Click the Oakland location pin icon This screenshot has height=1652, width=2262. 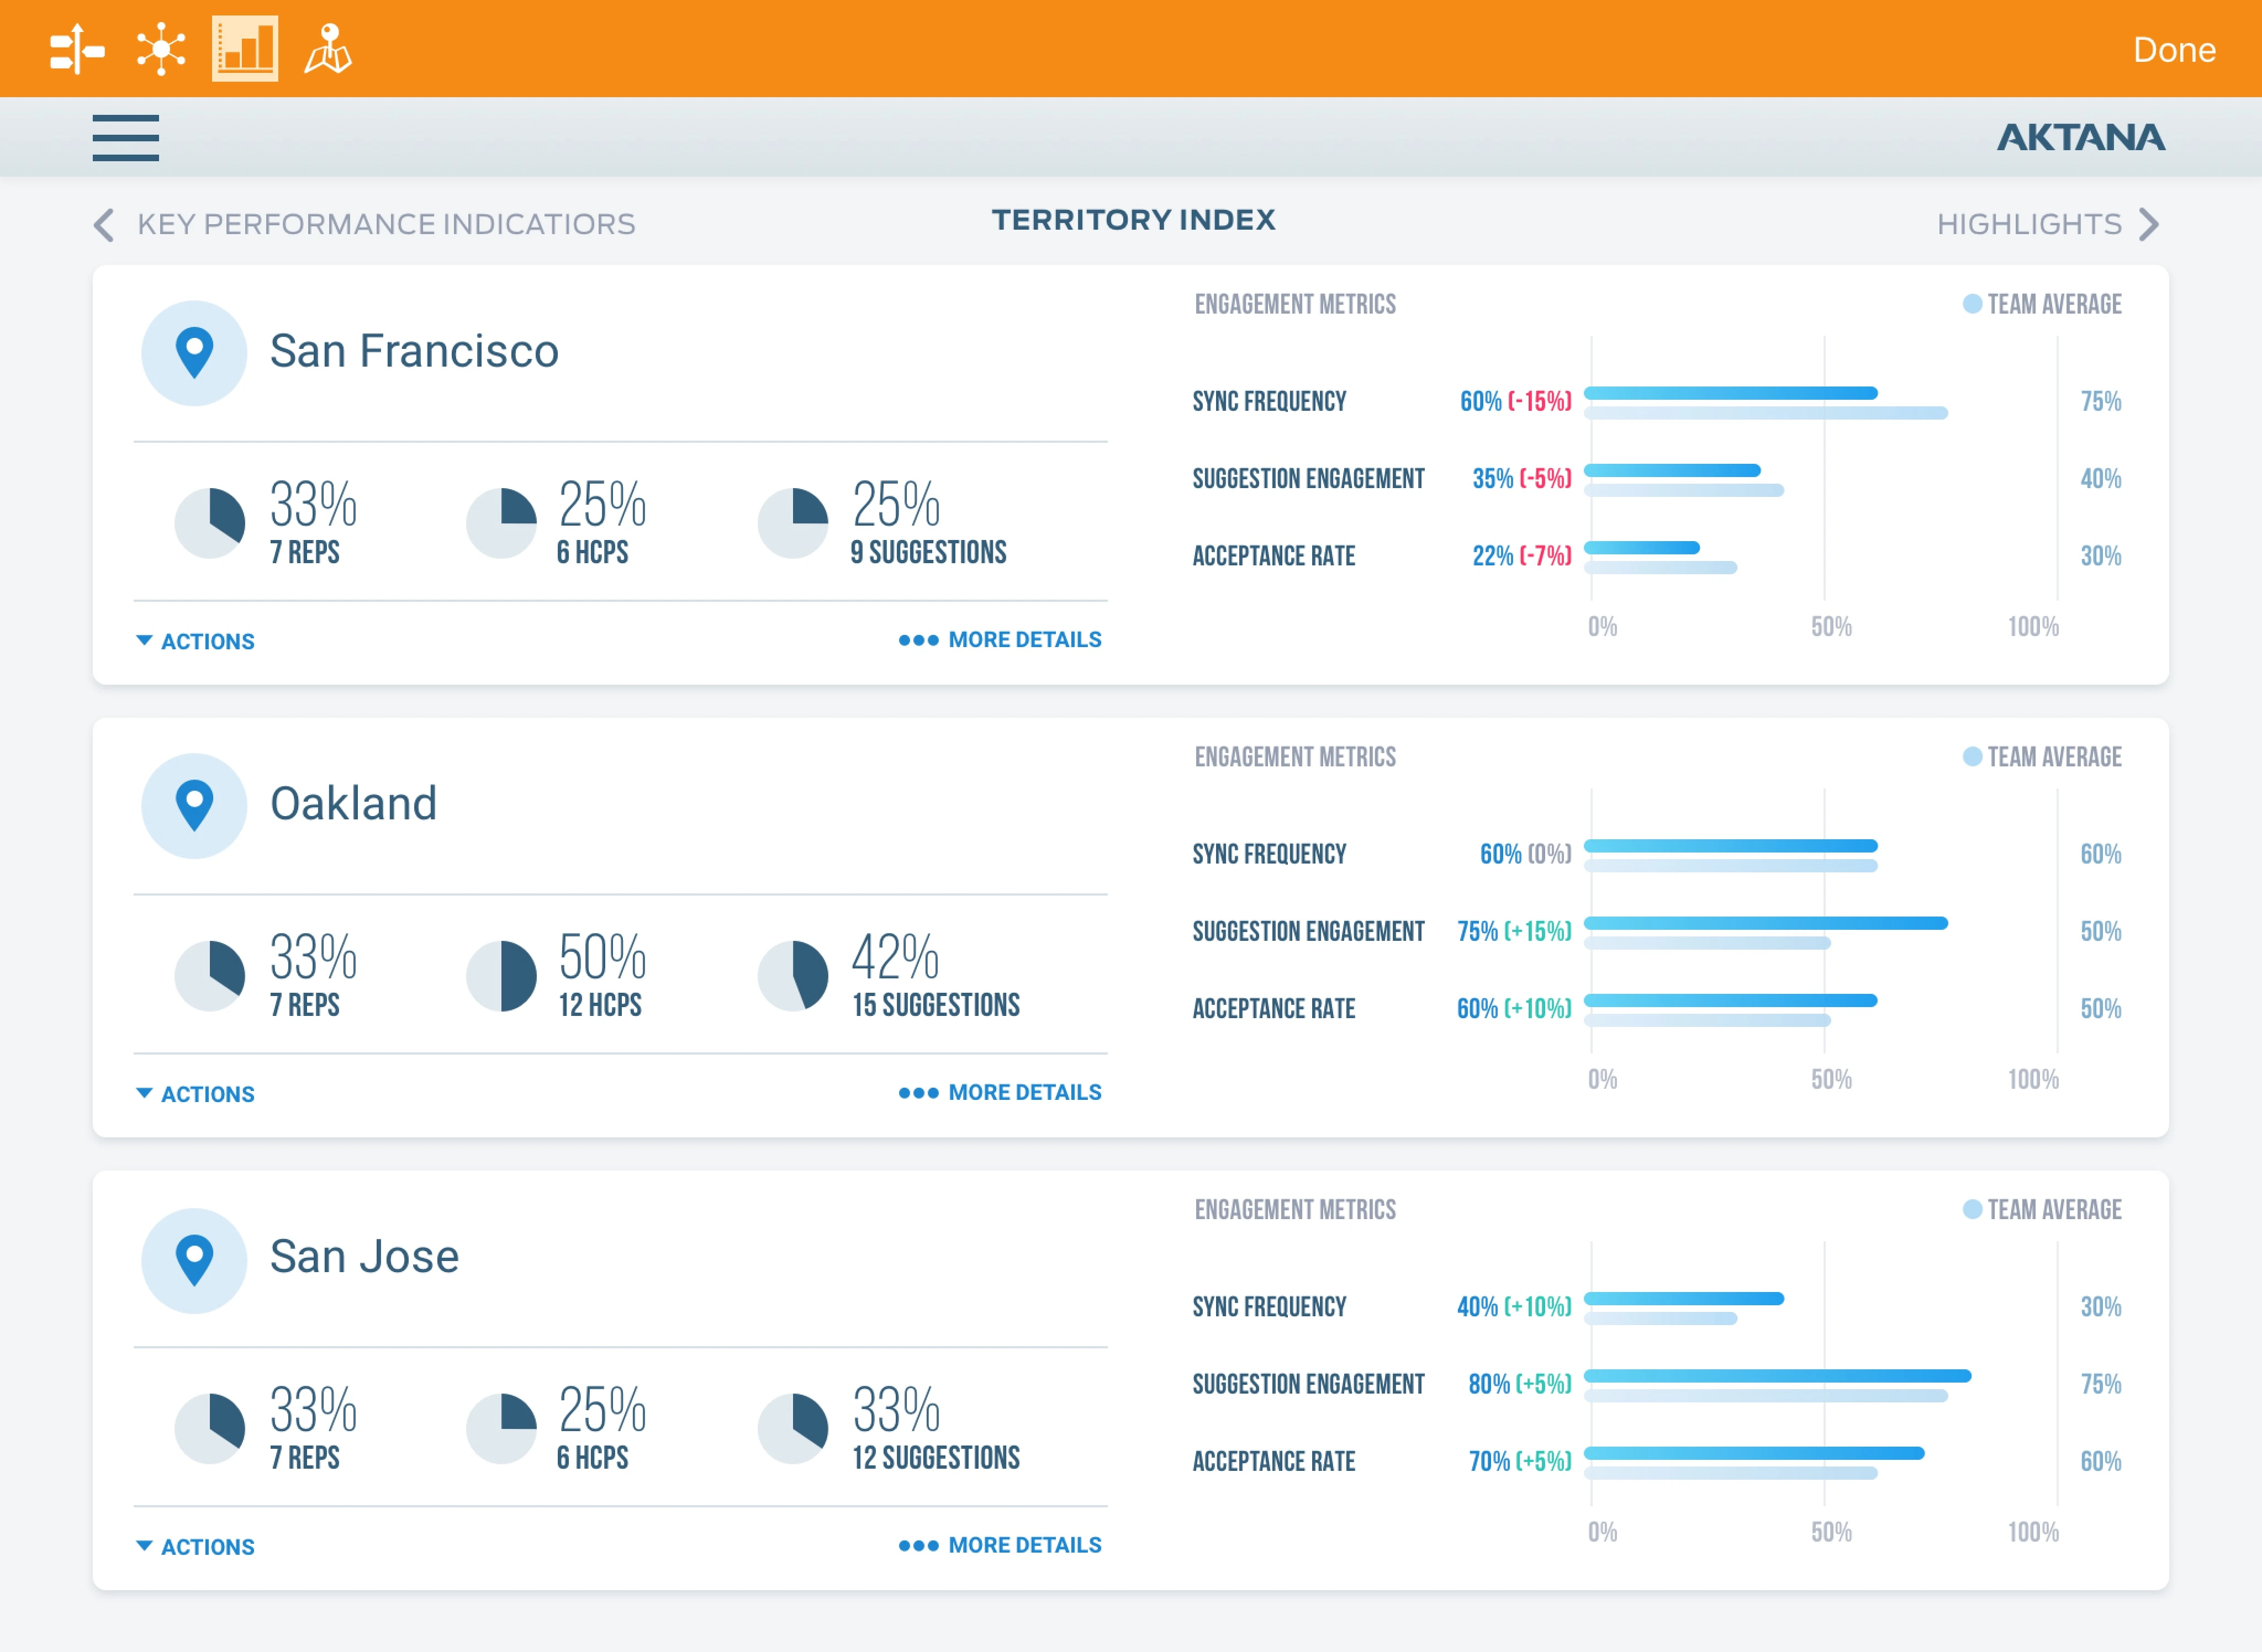(194, 806)
